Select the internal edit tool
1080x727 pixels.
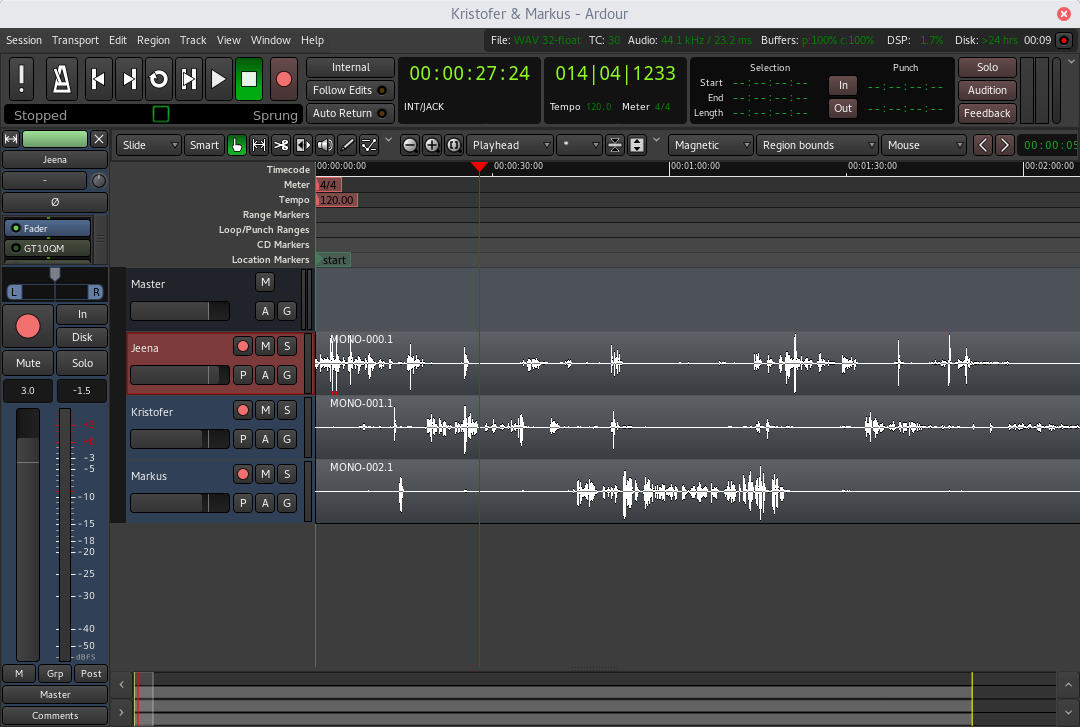[x=369, y=145]
